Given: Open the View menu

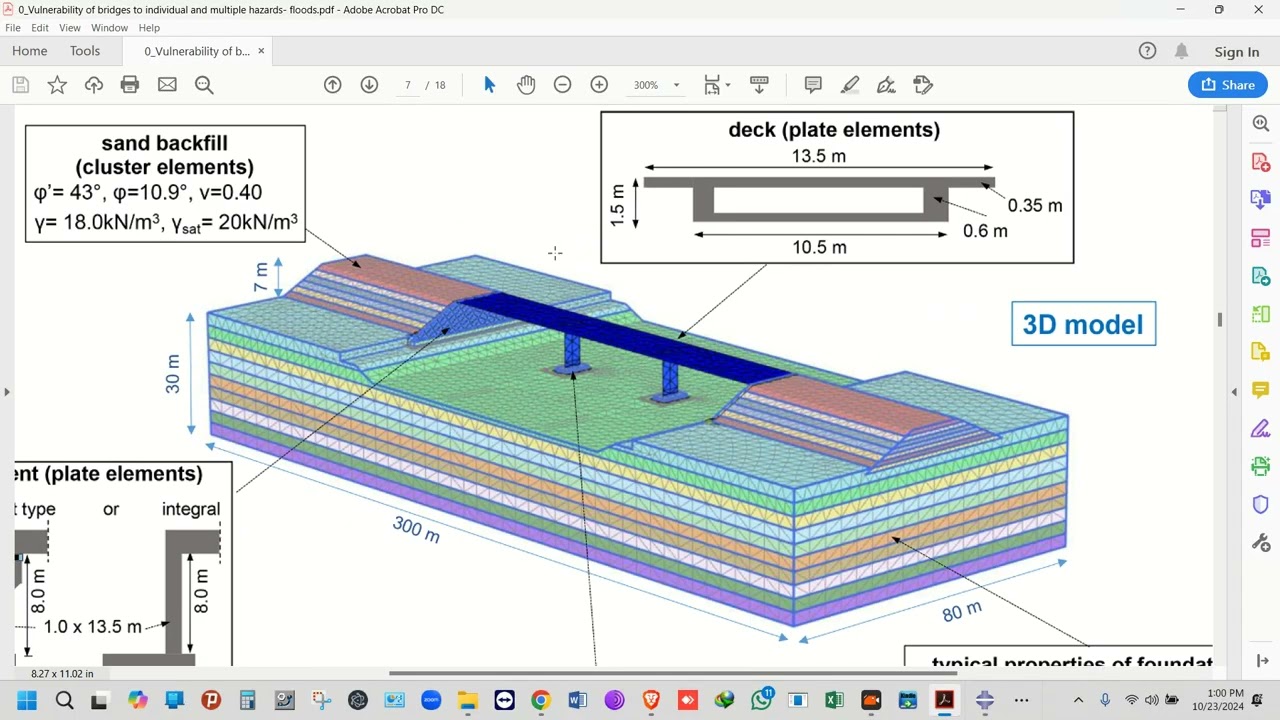Looking at the screenshot, I should tap(70, 28).
